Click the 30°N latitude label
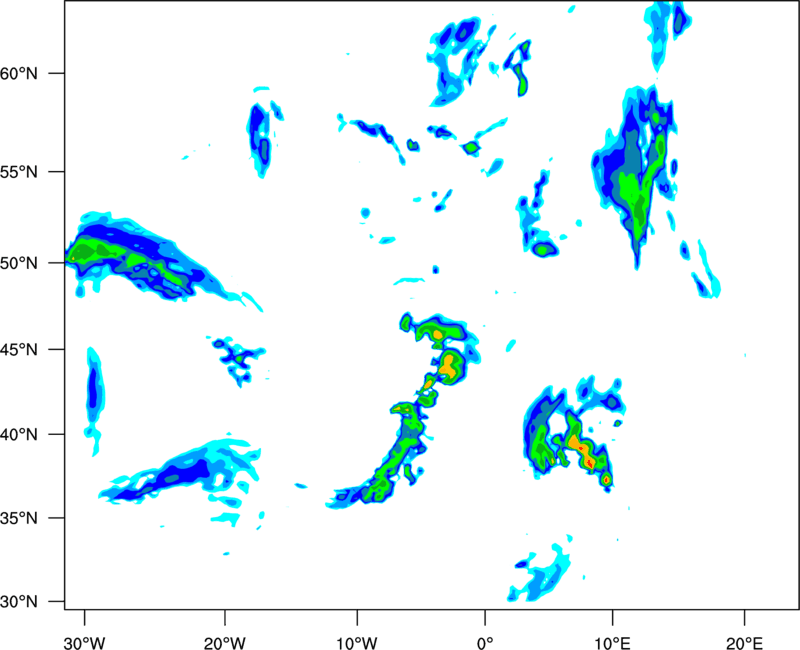 (x=19, y=602)
